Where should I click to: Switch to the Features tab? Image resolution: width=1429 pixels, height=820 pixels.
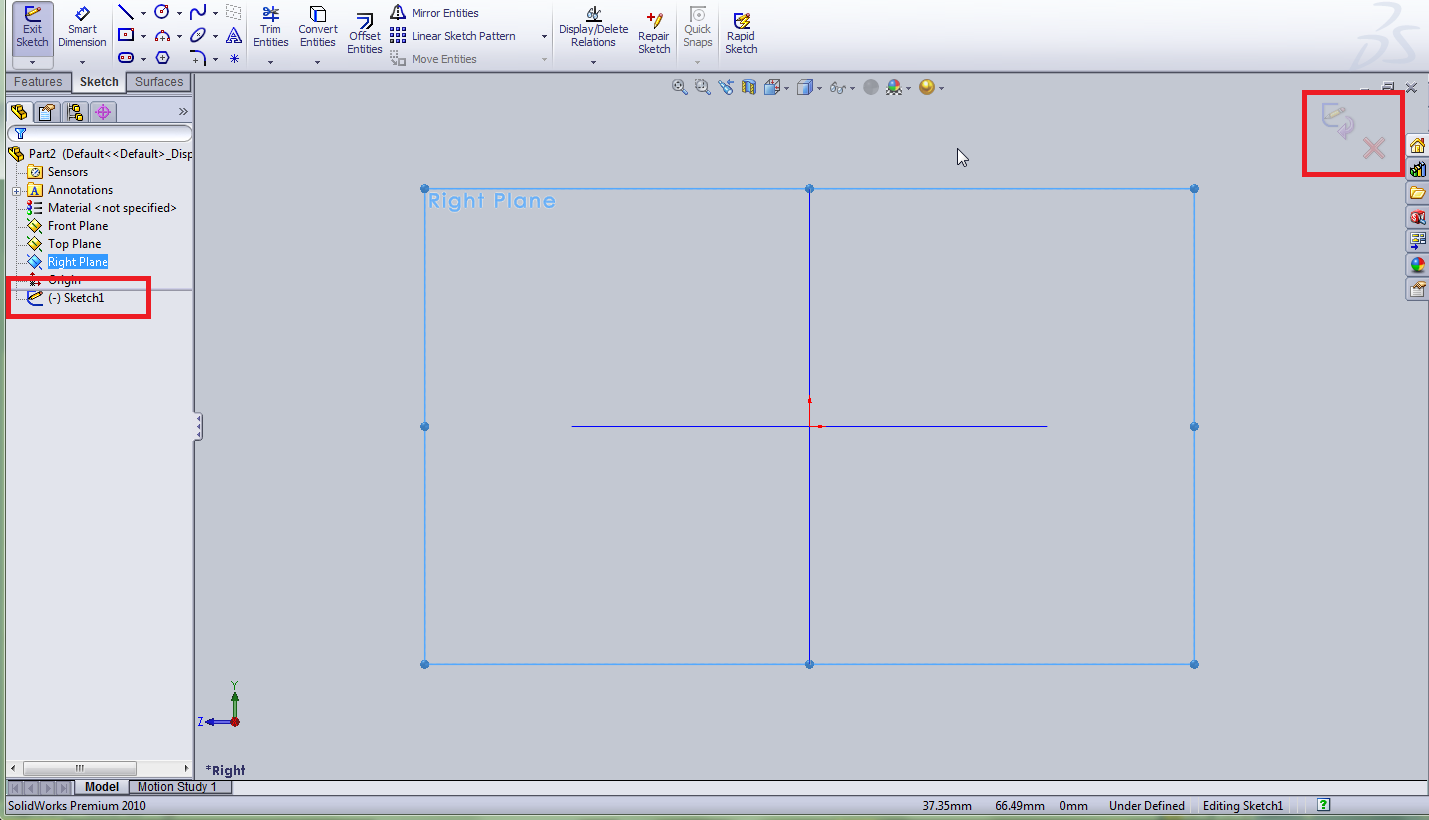[x=38, y=81]
